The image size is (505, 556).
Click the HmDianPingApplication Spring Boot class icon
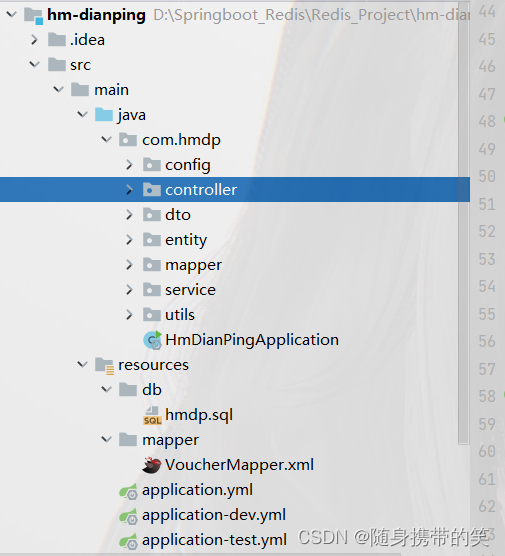click(x=153, y=340)
